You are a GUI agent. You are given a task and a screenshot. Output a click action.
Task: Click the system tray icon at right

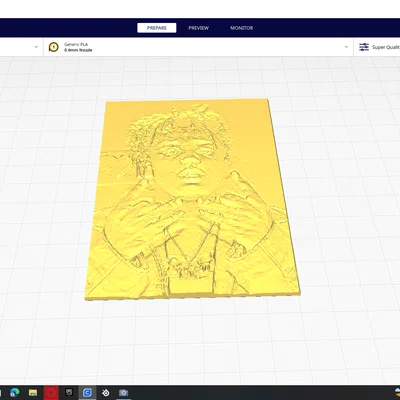[397, 393]
